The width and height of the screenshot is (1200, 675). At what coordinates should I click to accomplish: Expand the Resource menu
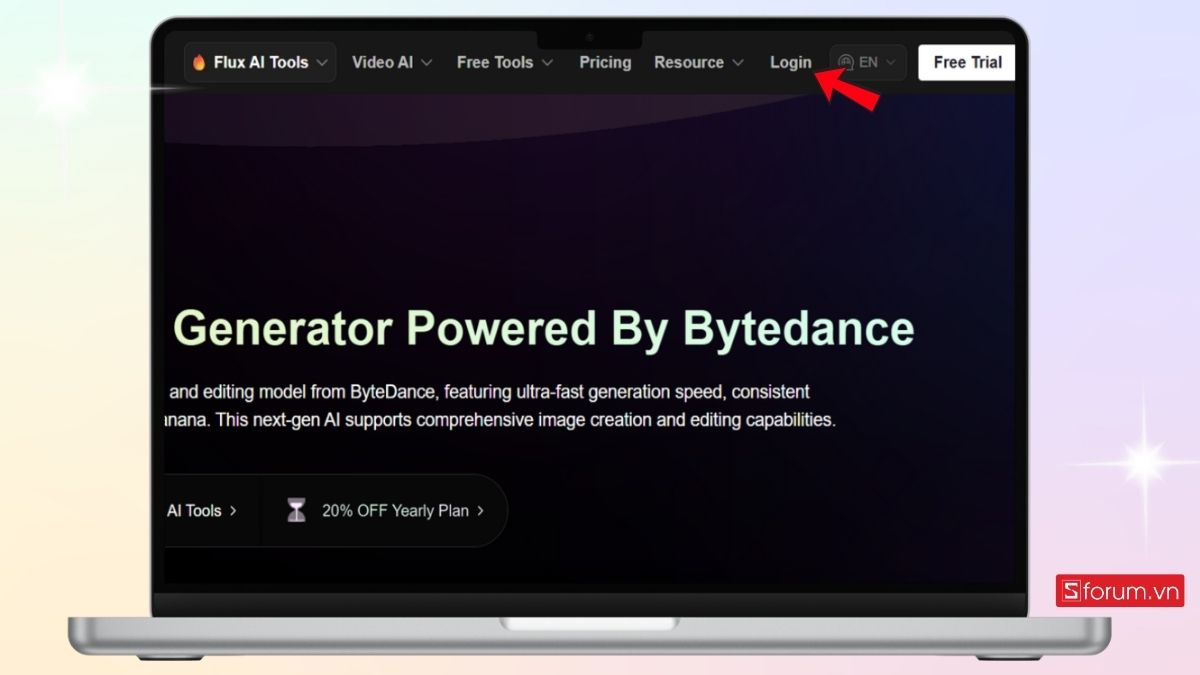(699, 62)
